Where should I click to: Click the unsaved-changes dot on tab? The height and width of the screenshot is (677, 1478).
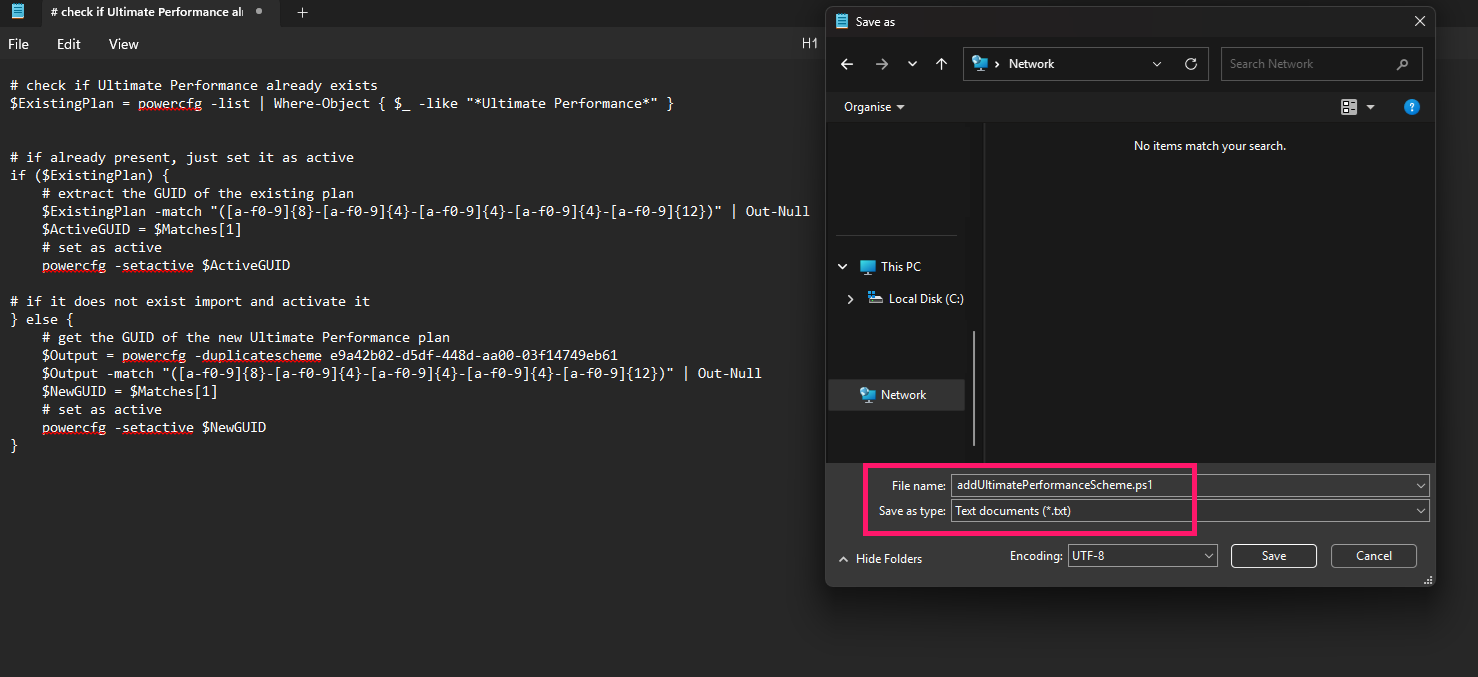click(259, 12)
